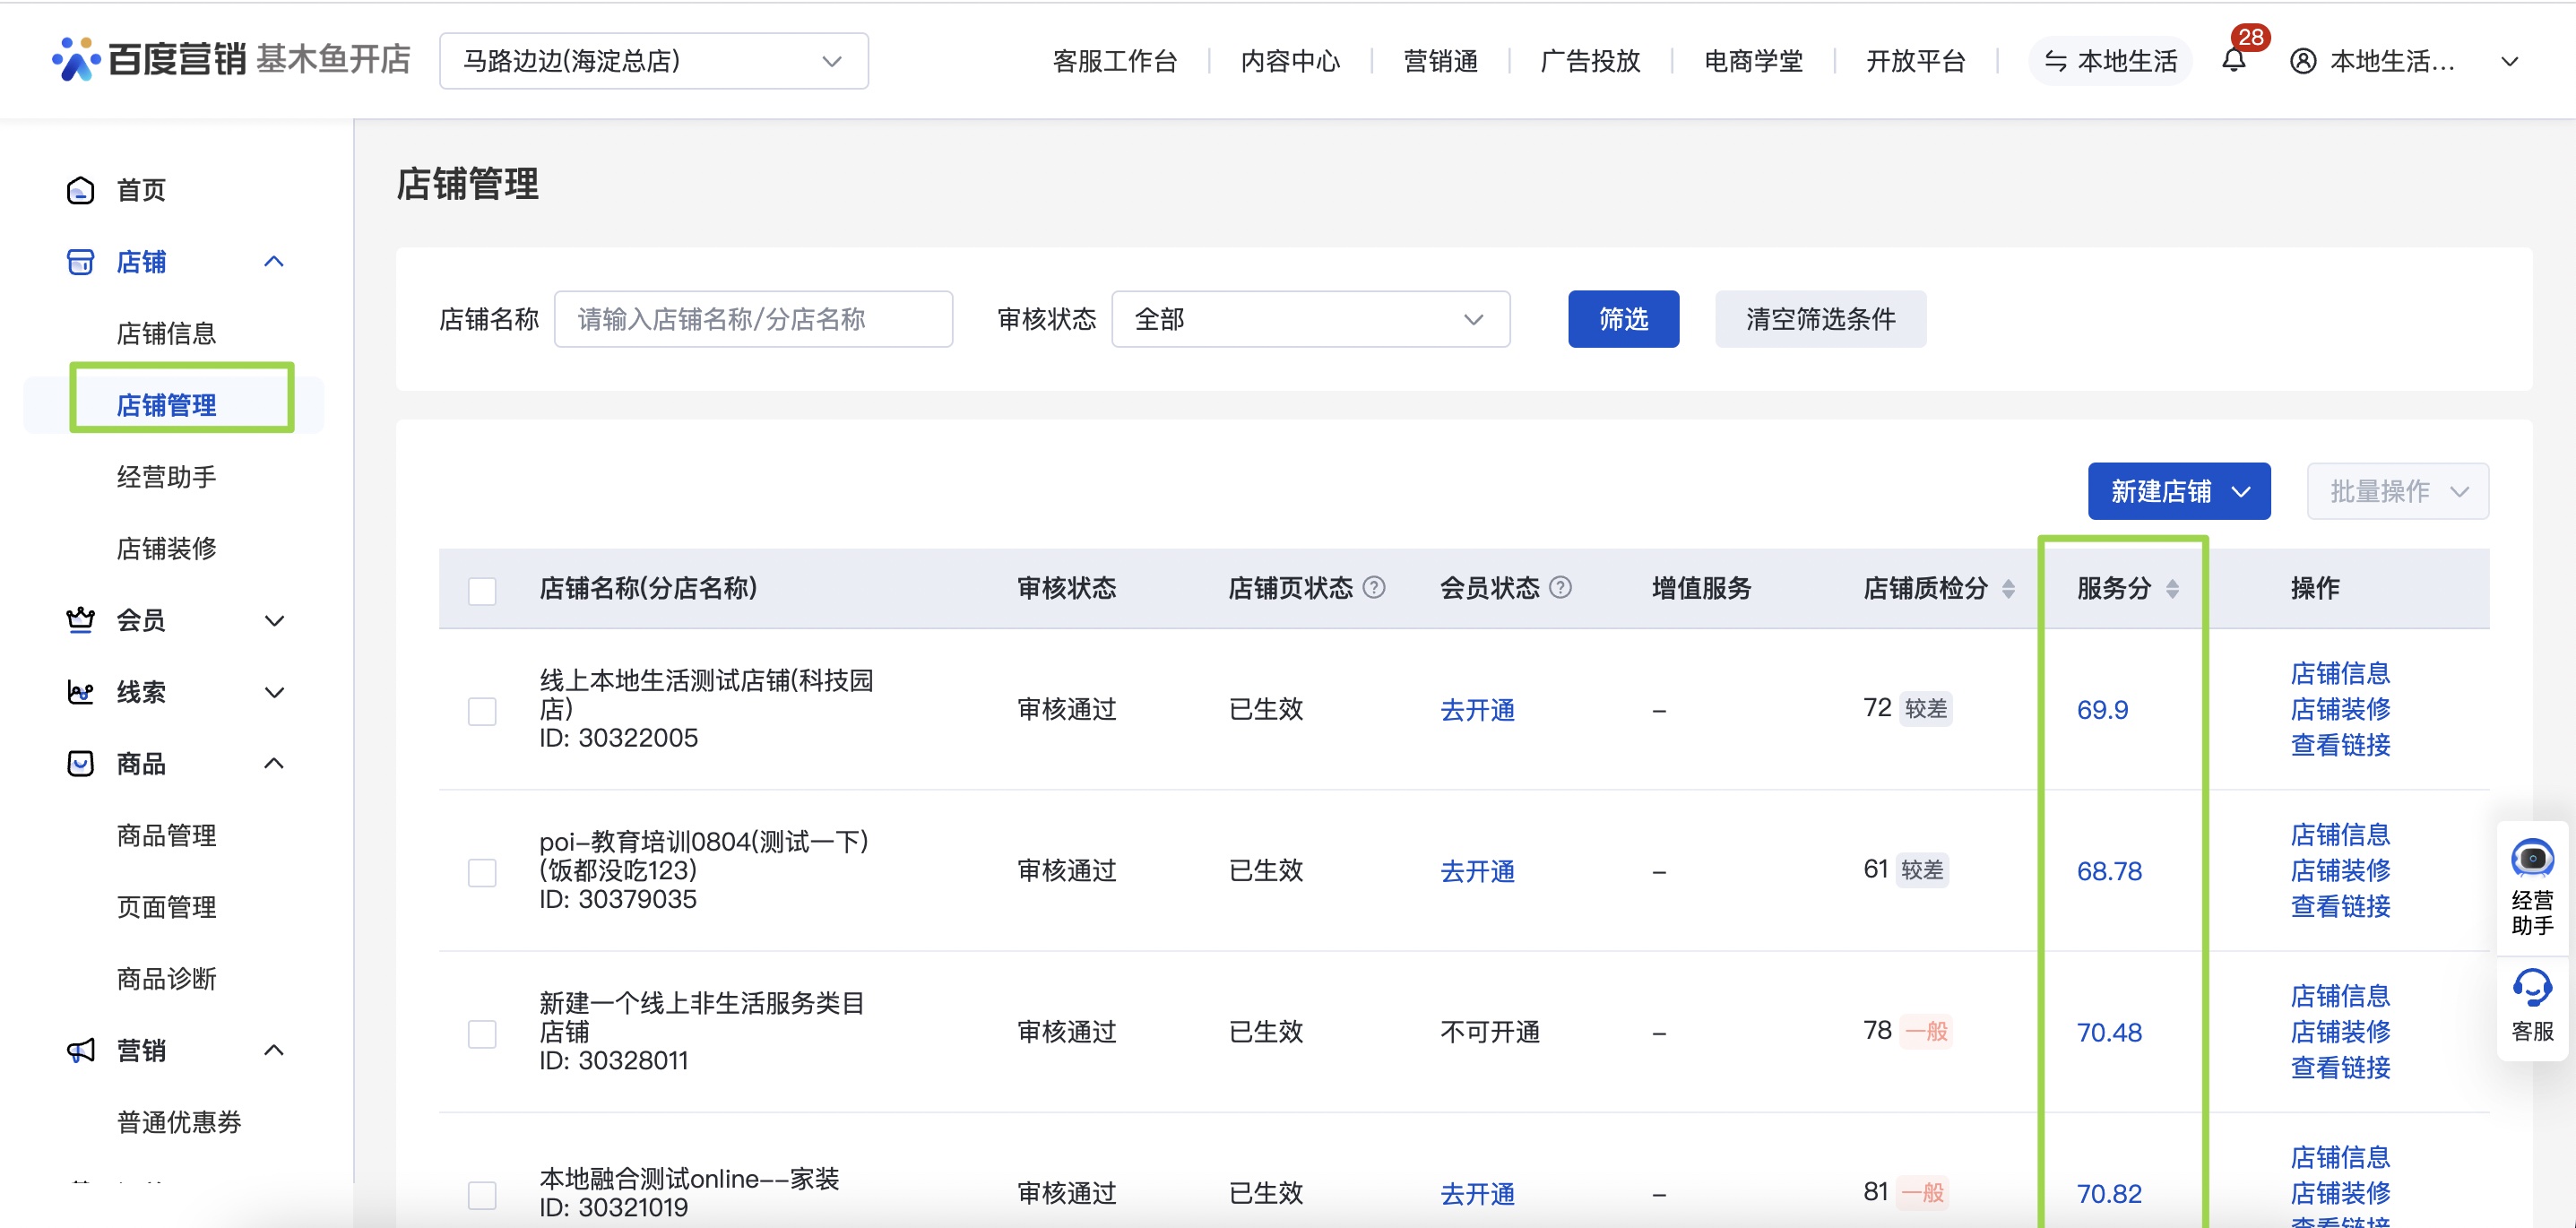Click the 首页 home icon in sidebar
2576x1228 pixels.
pos(81,190)
